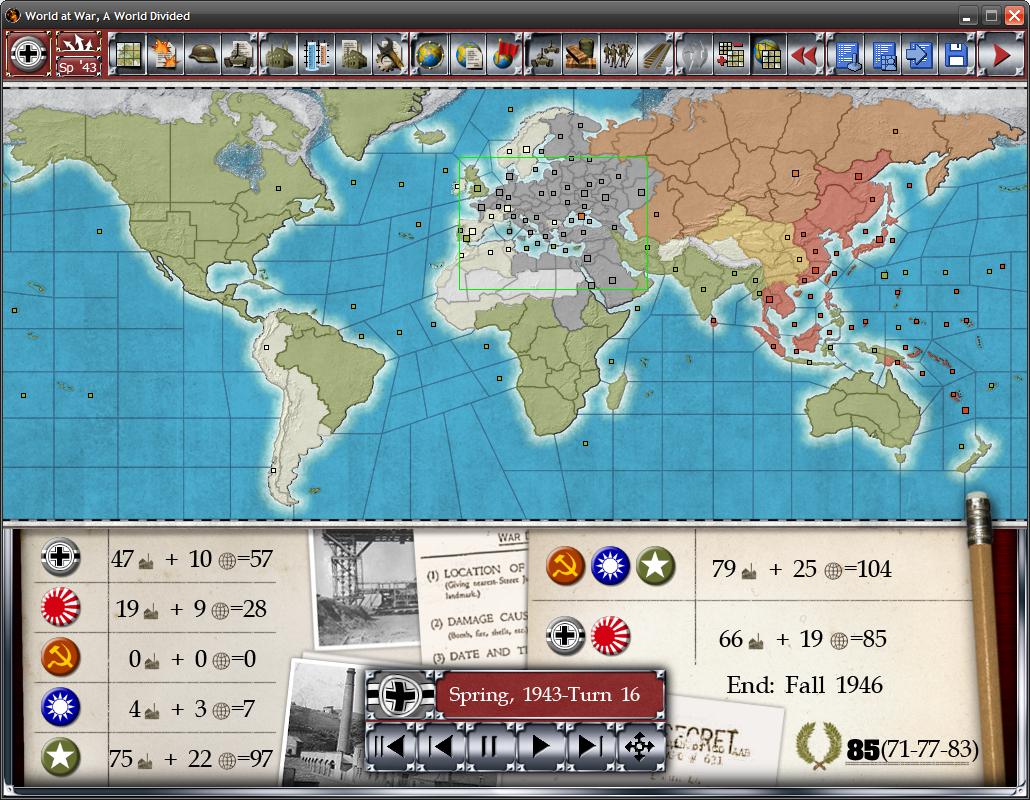Image resolution: width=1030 pixels, height=800 pixels.
Task: Click the framed globe icon
Action: click(430, 54)
